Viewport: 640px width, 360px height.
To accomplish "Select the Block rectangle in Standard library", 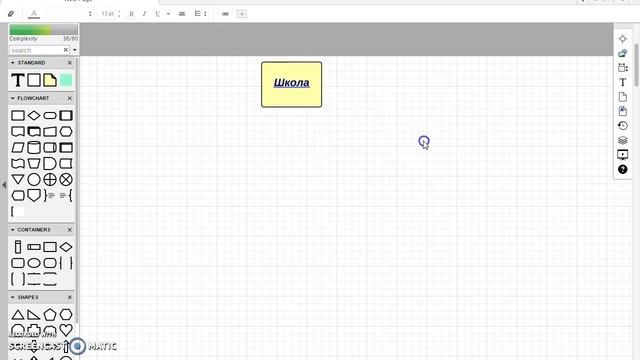I will 34,80.
